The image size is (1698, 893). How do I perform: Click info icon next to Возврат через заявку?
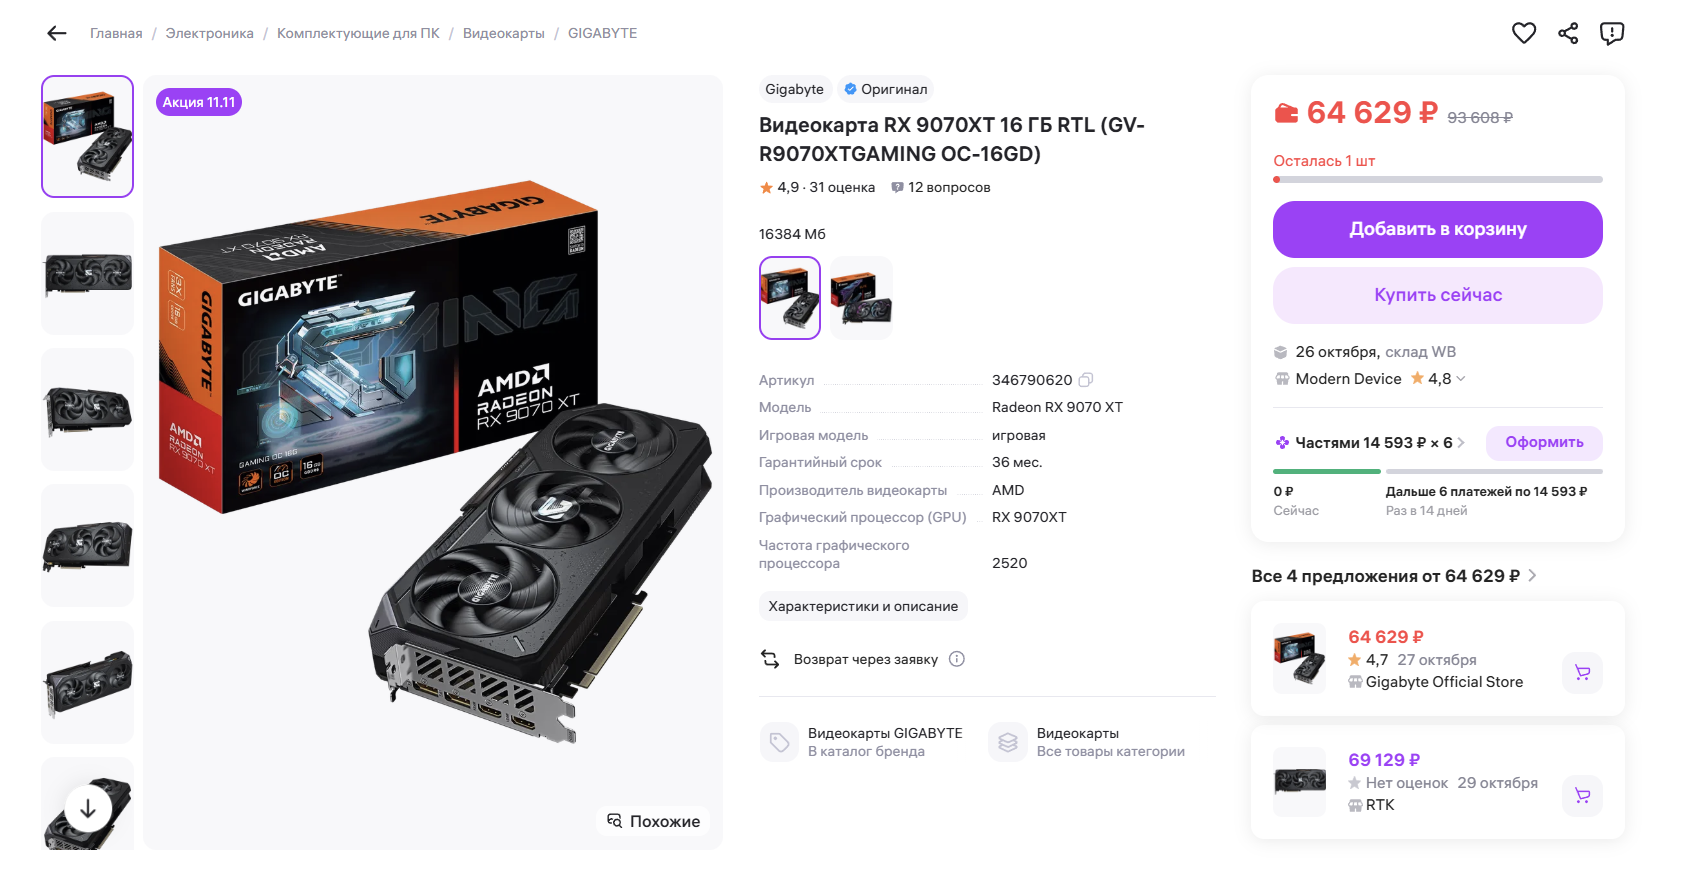tap(957, 659)
